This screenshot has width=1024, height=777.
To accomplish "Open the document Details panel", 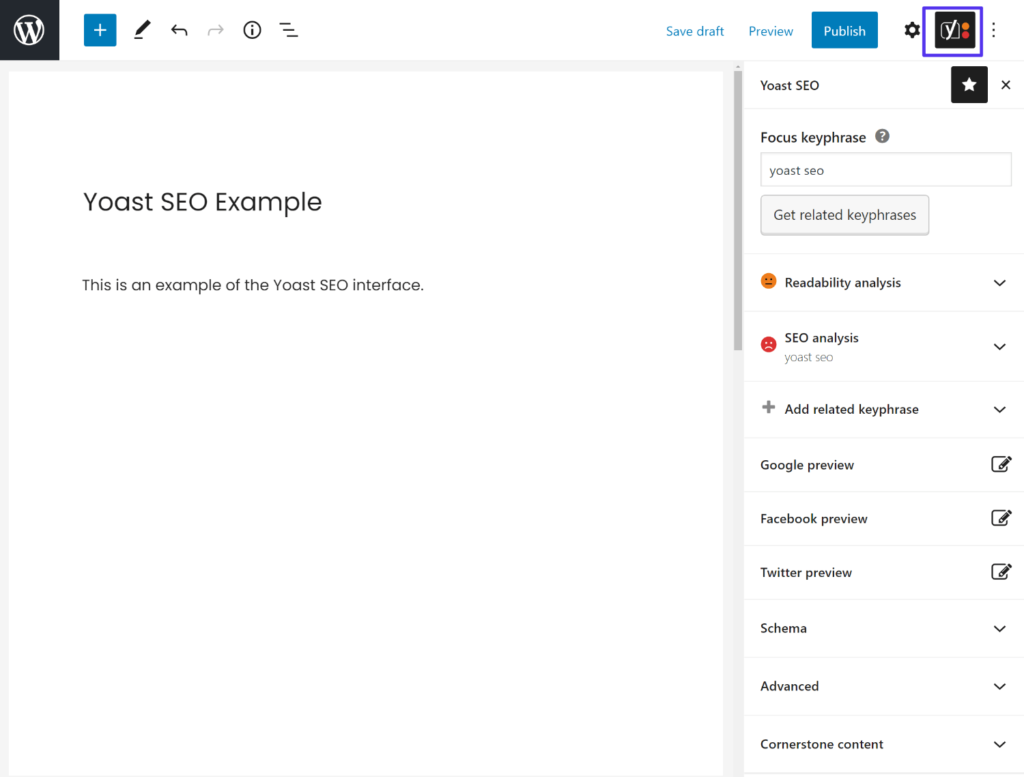I will tap(252, 30).
